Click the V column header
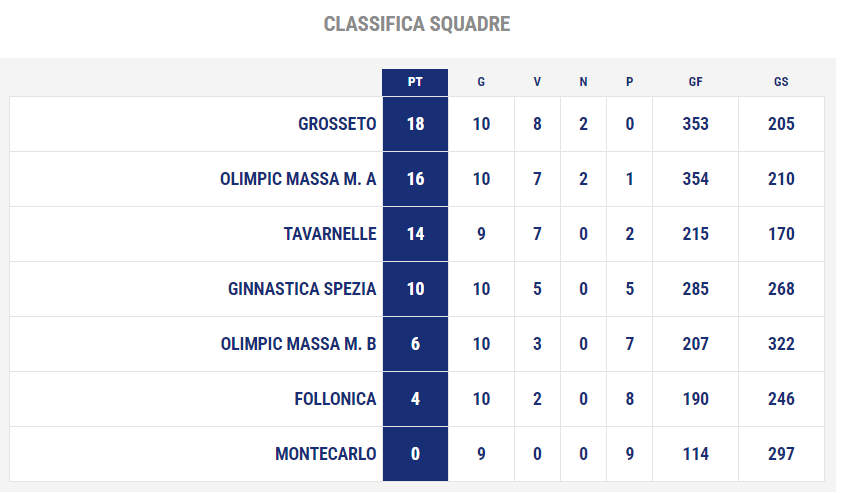Viewport: 841px width, 493px height. point(537,82)
